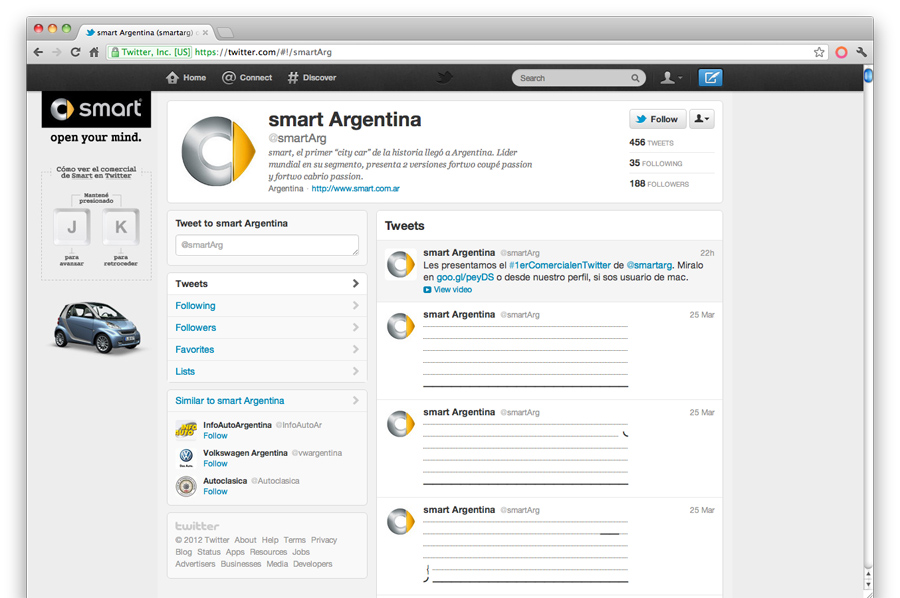Follow Volkswagen Argentina
The height and width of the screenshot is (598, 900).
point(215,464)
